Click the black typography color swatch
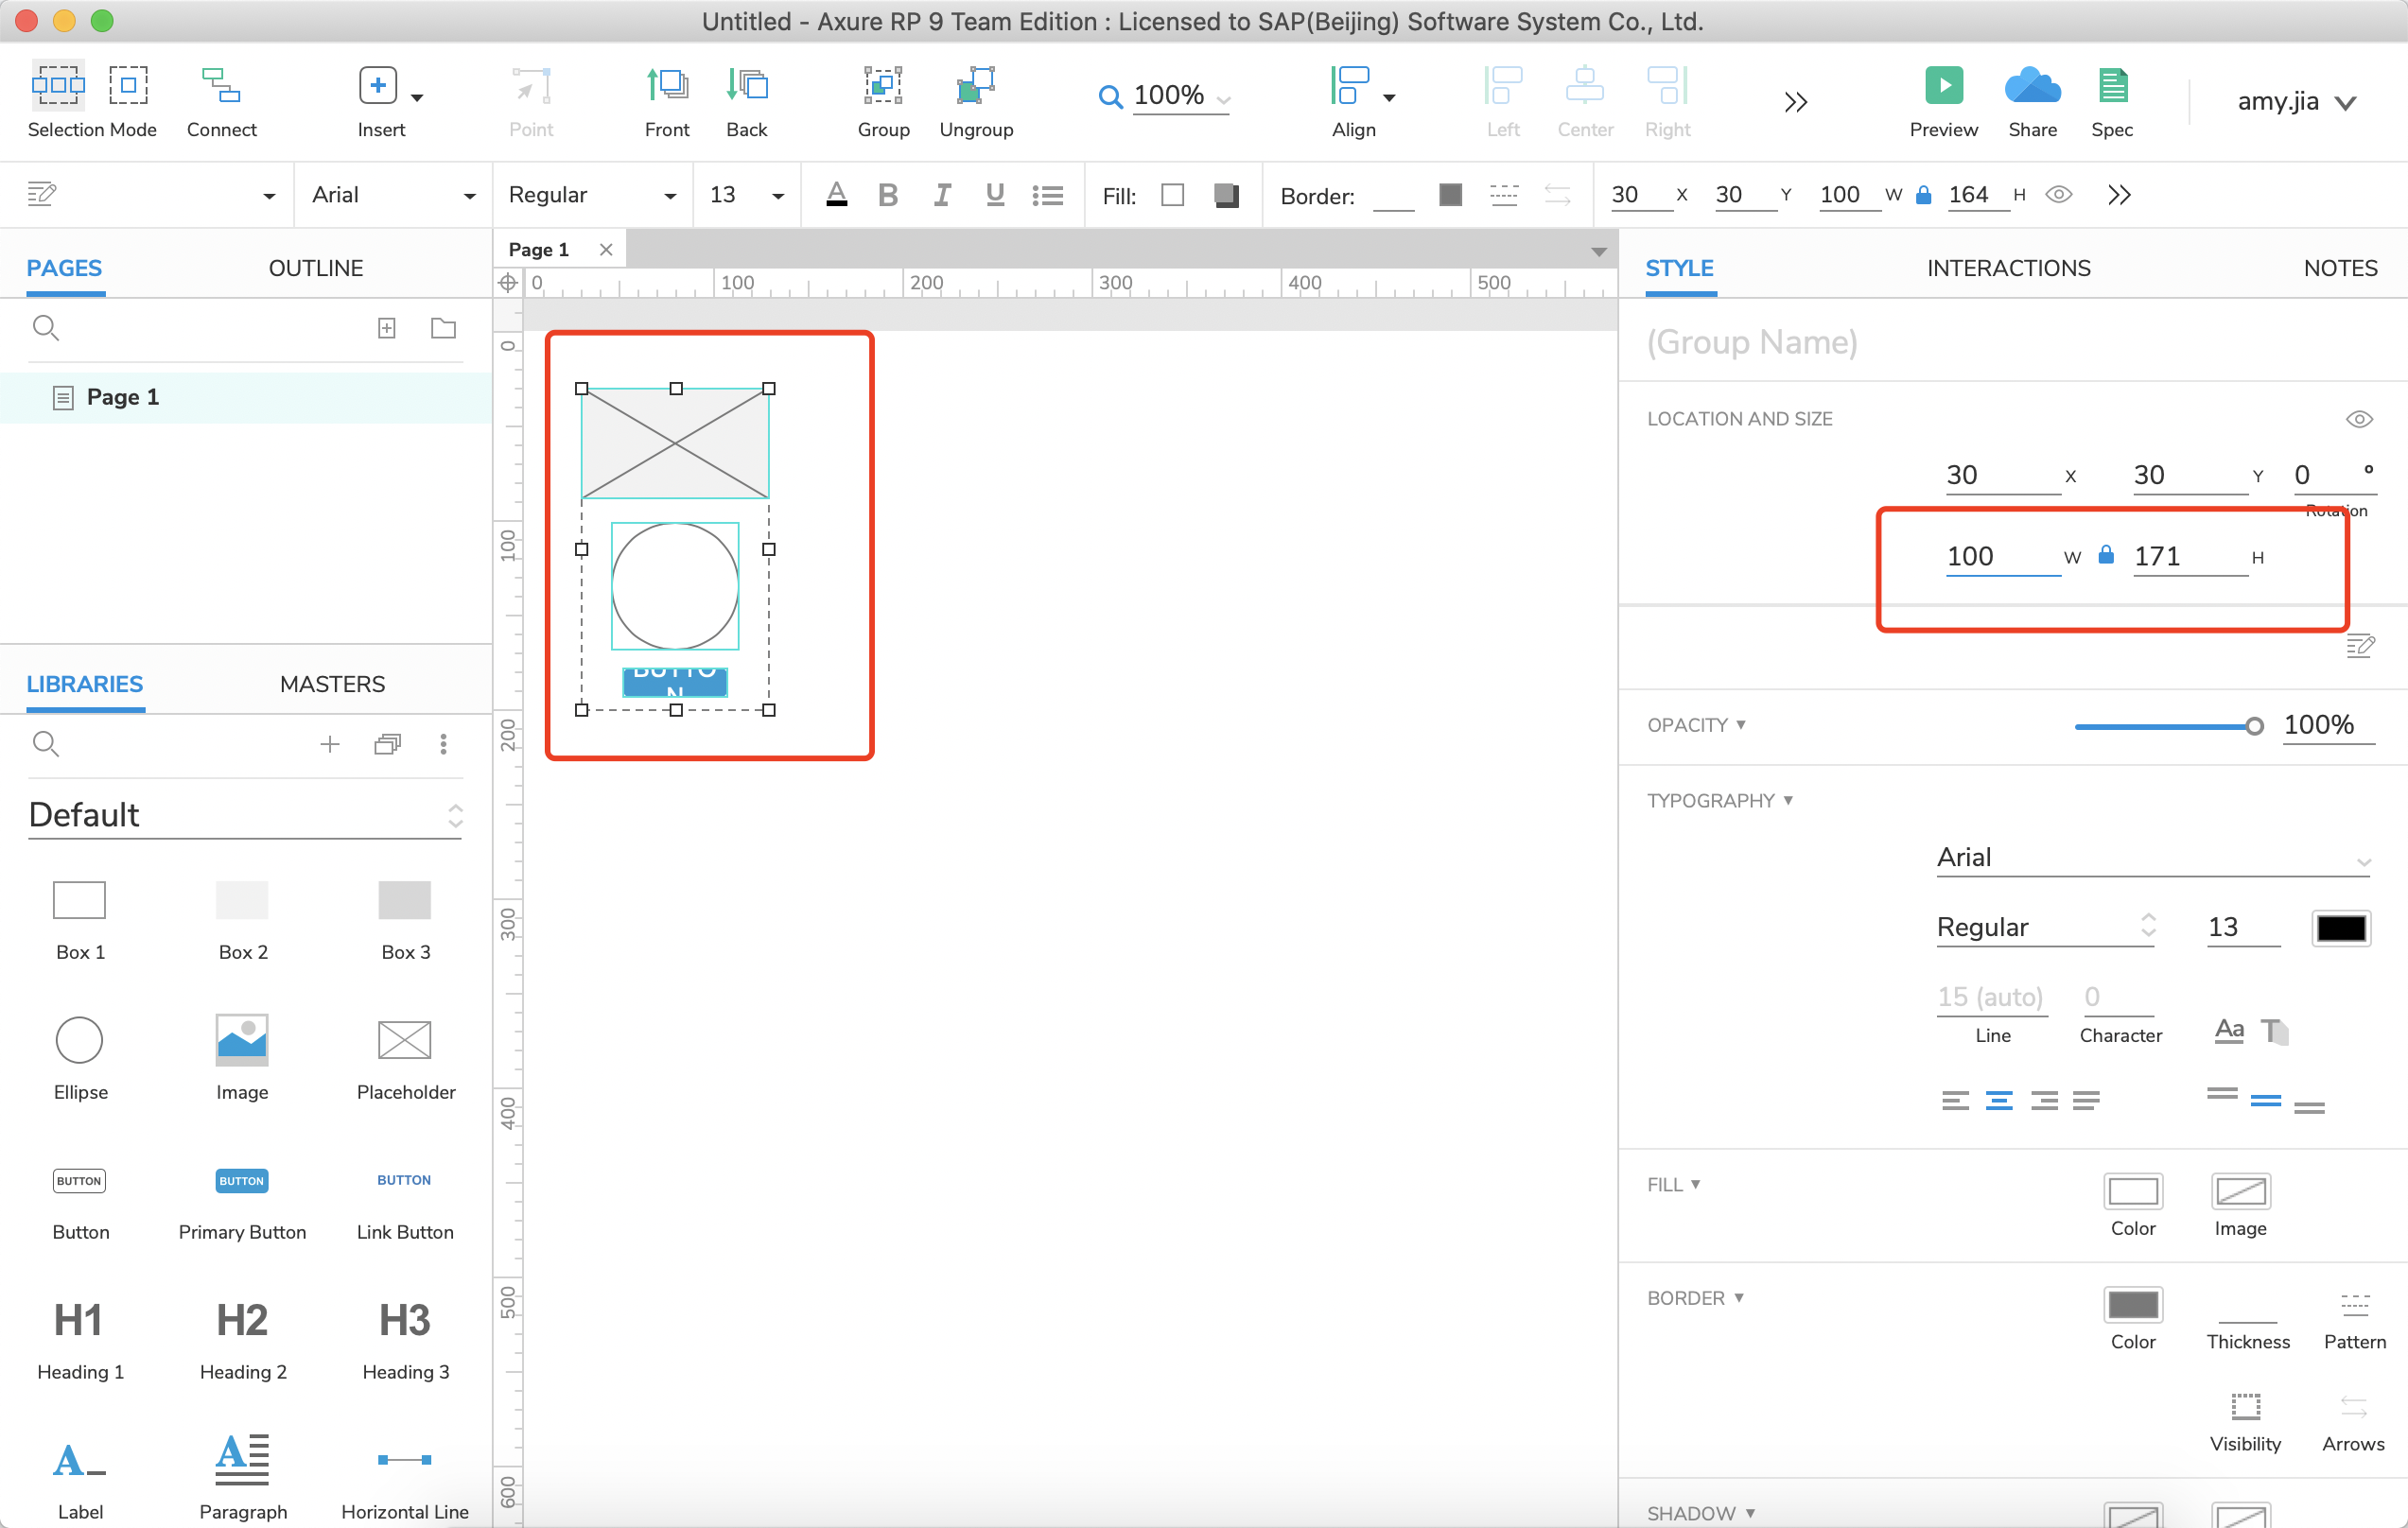 [x=2340, y=927]
